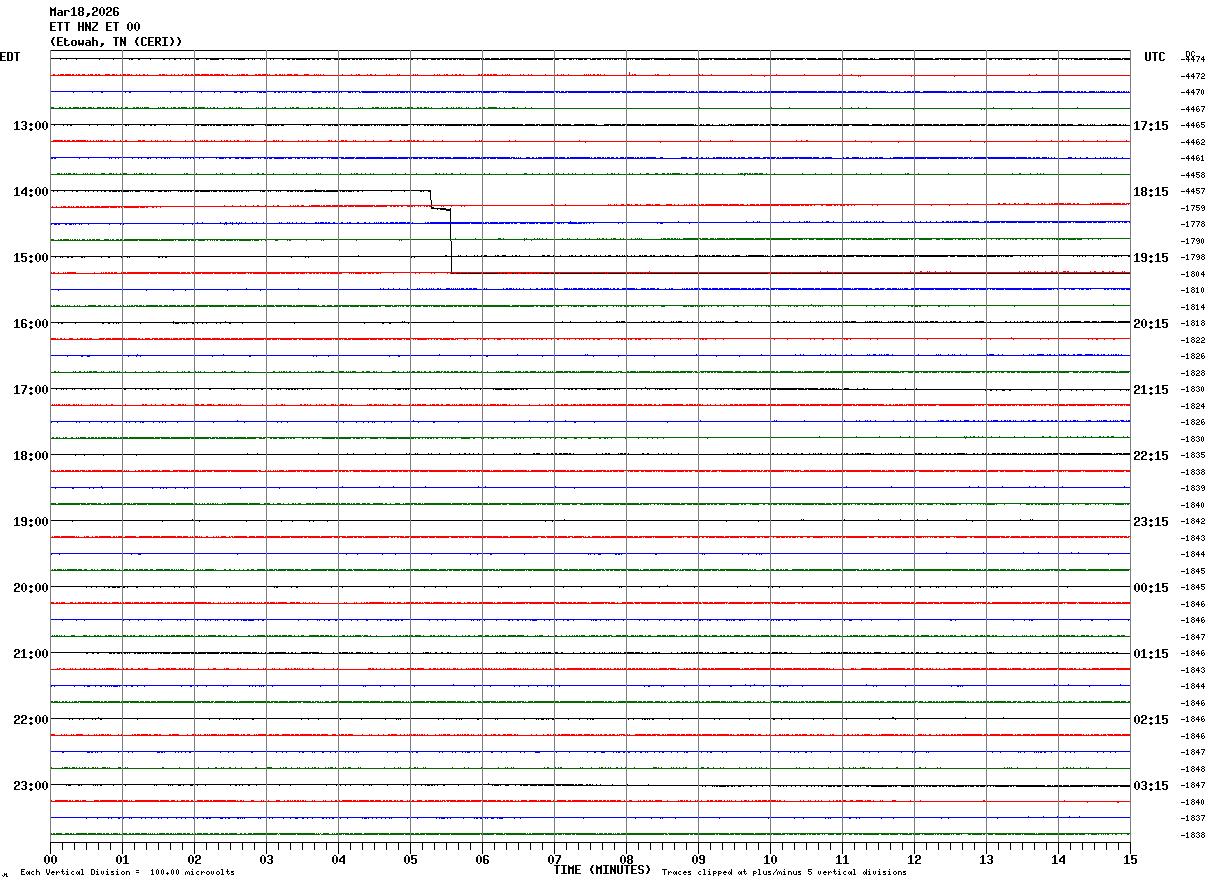Click the "20:15" UTC time label
1210x886 pixels.
(x=1151, y=324)
